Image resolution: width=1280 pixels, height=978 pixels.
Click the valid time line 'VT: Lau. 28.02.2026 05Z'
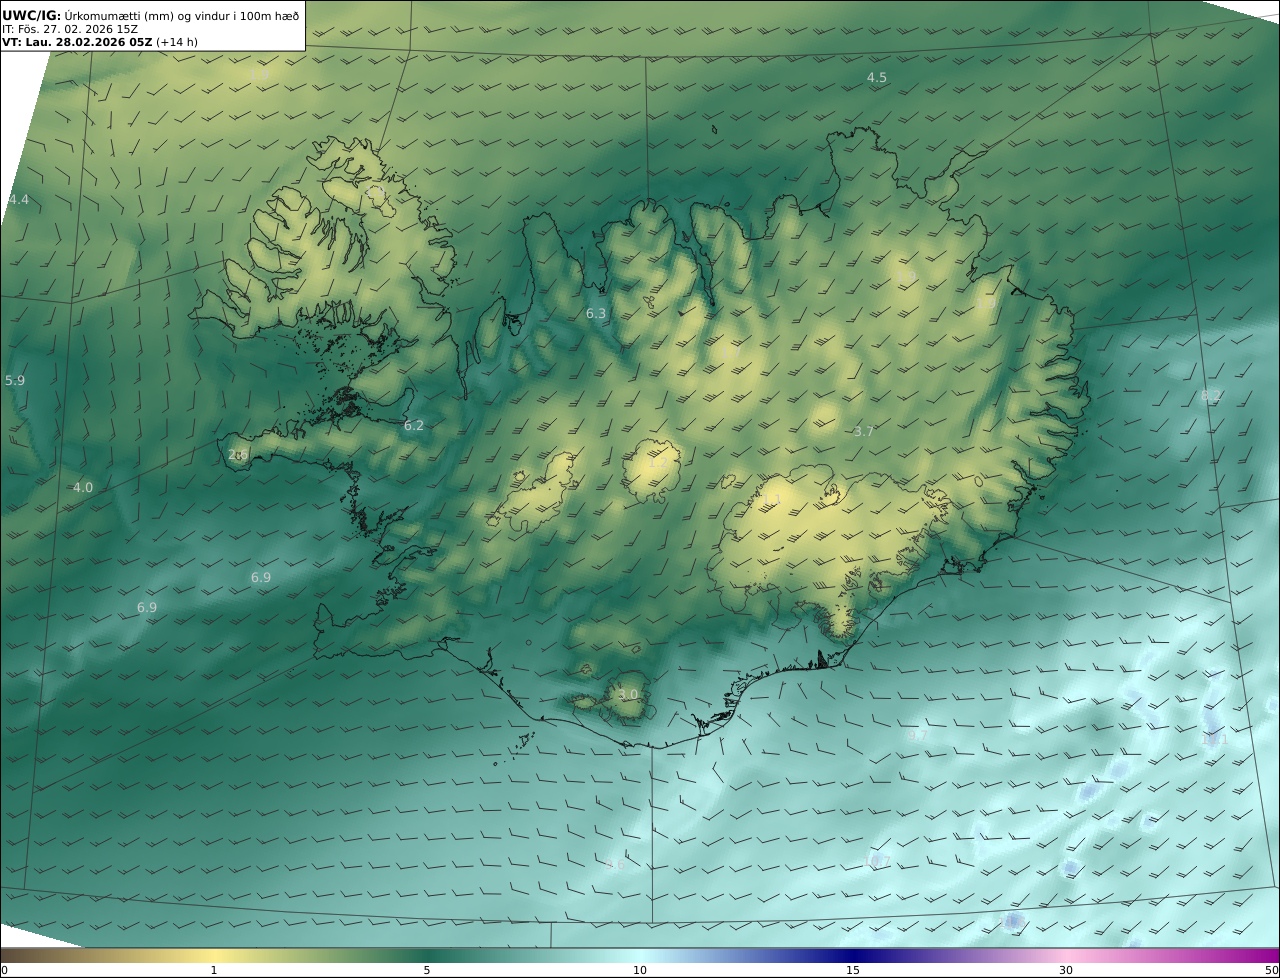pyautogui.click(x=78, y=43)
